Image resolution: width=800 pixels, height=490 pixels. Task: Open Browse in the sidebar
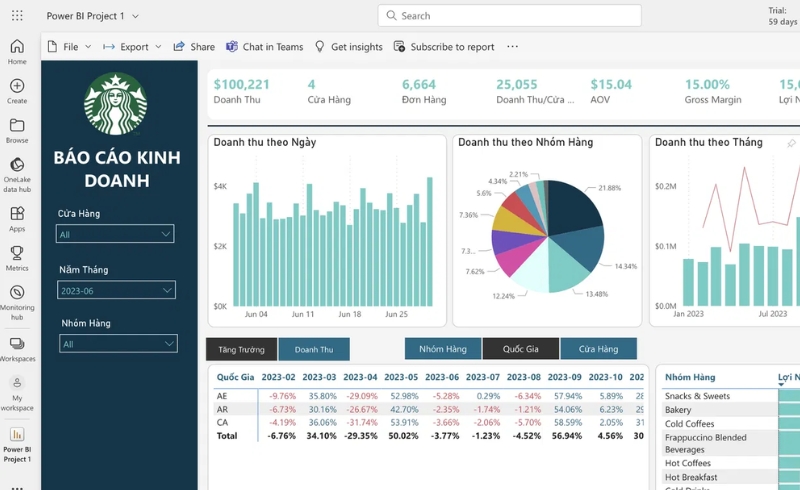pos(17,131)
